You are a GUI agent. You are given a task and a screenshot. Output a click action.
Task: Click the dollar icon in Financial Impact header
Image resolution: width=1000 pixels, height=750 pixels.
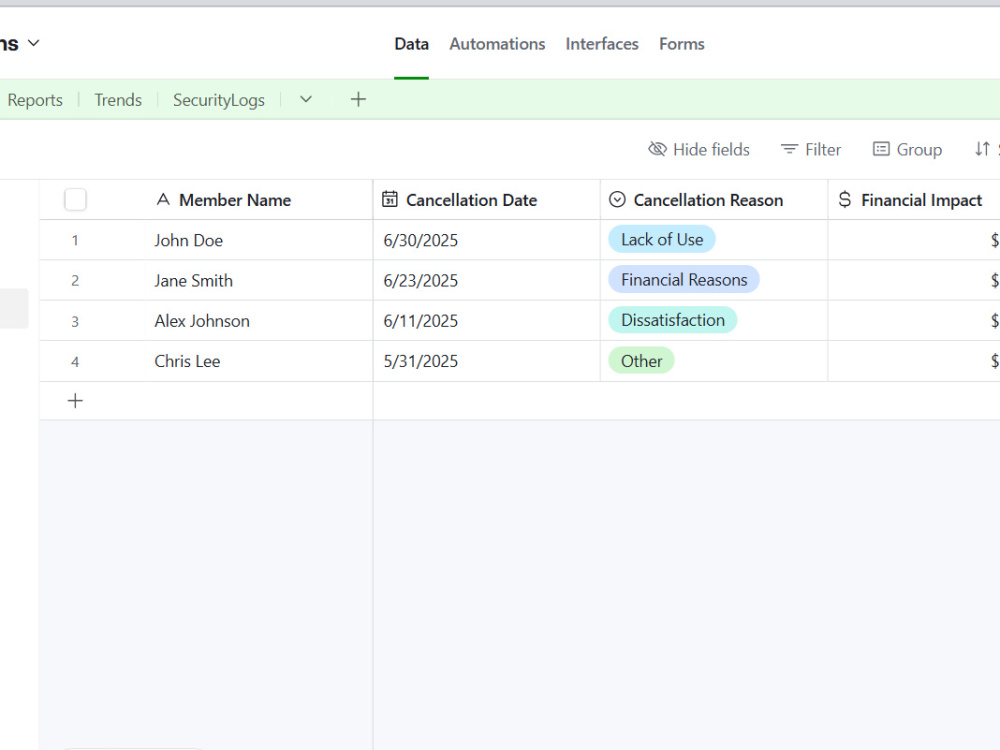click(x=844, y=200)
